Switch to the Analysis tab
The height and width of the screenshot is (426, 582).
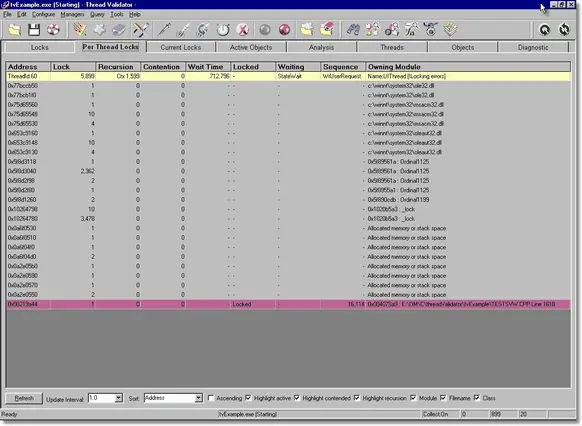click(x=321, y=47)
